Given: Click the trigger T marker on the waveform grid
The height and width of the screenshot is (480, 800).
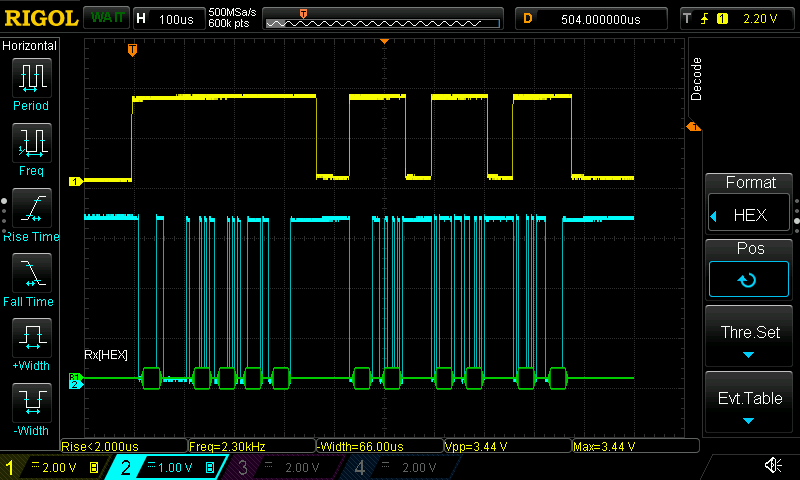Looking at the screenshot, I should pos(132,49).
